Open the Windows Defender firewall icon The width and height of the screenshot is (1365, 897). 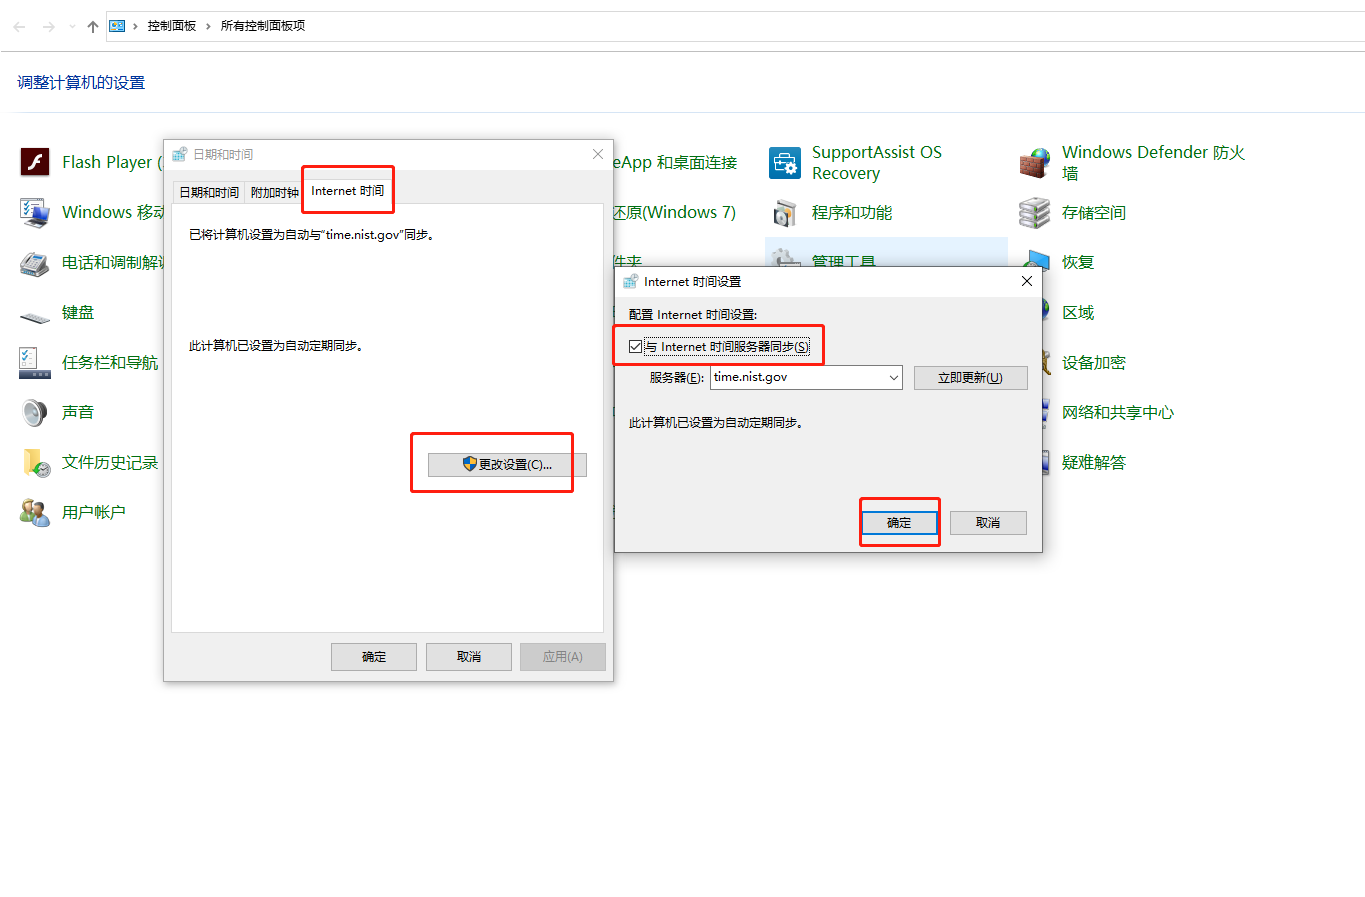coord(1035,162)
